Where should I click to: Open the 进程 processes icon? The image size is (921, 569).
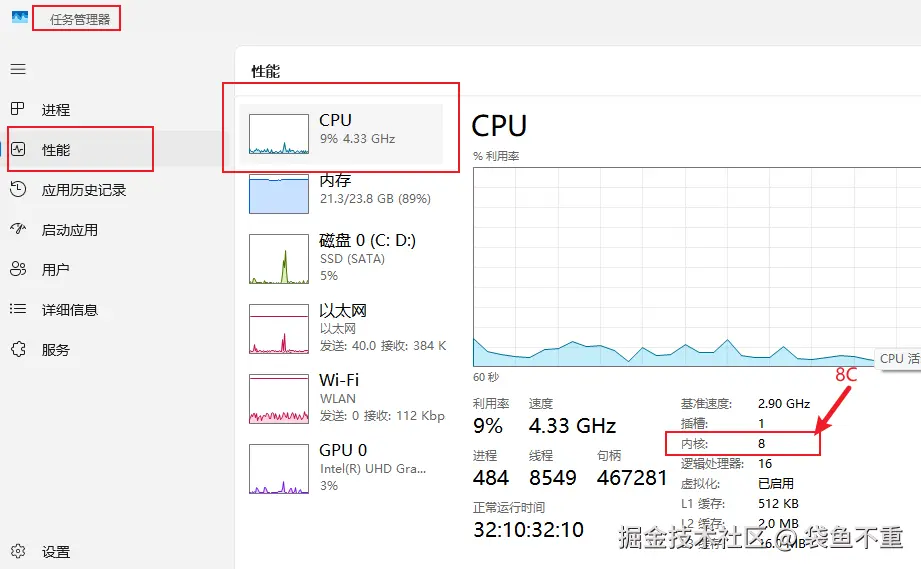click(x=18, y=109)
